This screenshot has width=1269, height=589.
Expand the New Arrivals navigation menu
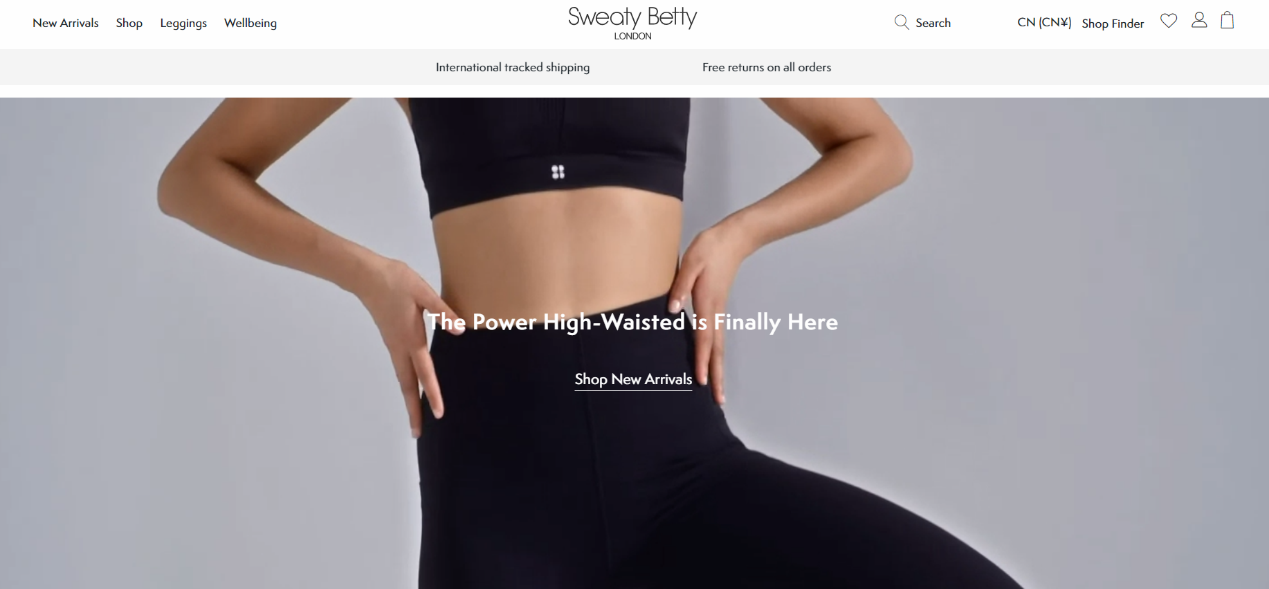click(65, 23)
